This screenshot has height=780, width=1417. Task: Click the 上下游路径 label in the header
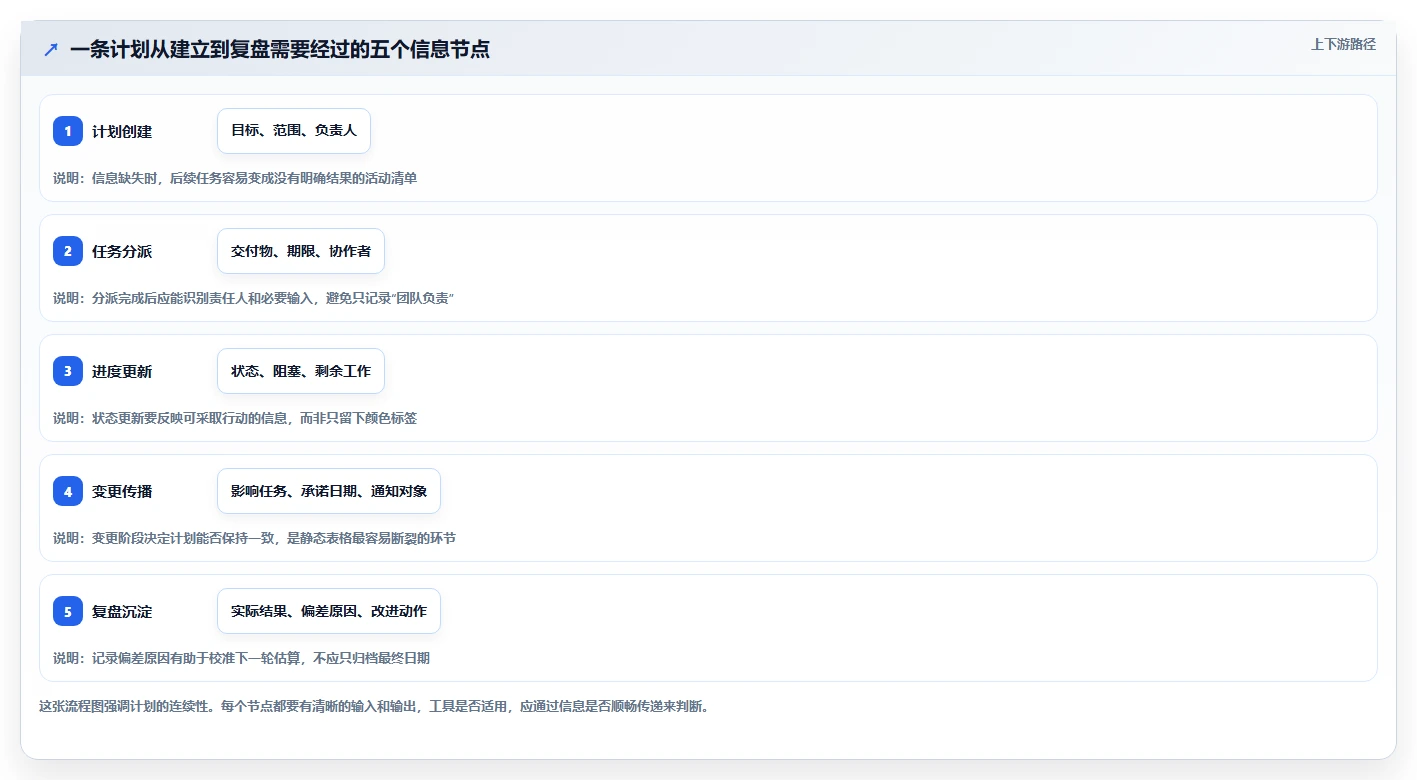[x=1343, y=44]
